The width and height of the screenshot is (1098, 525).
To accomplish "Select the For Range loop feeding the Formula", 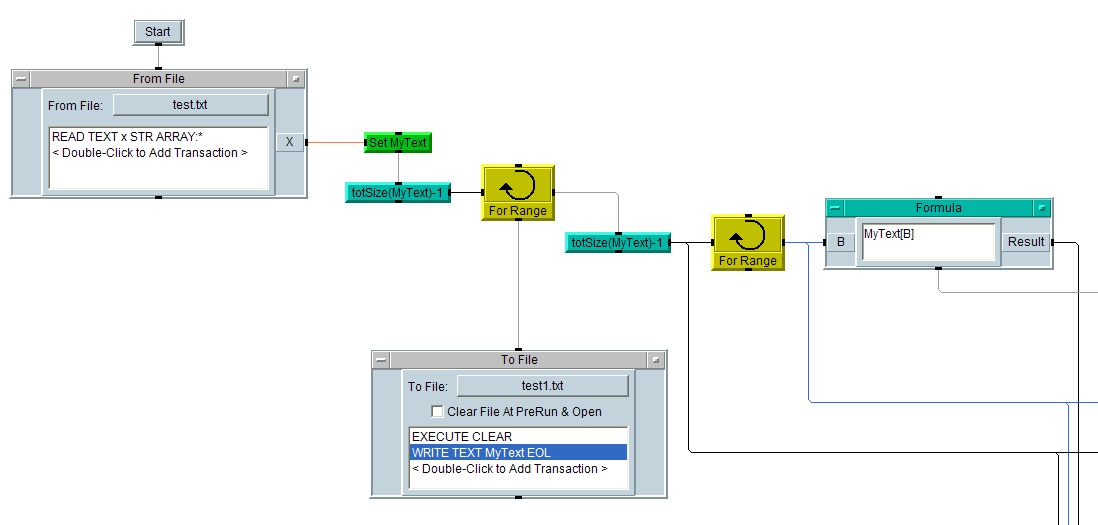I will (747, 242).
